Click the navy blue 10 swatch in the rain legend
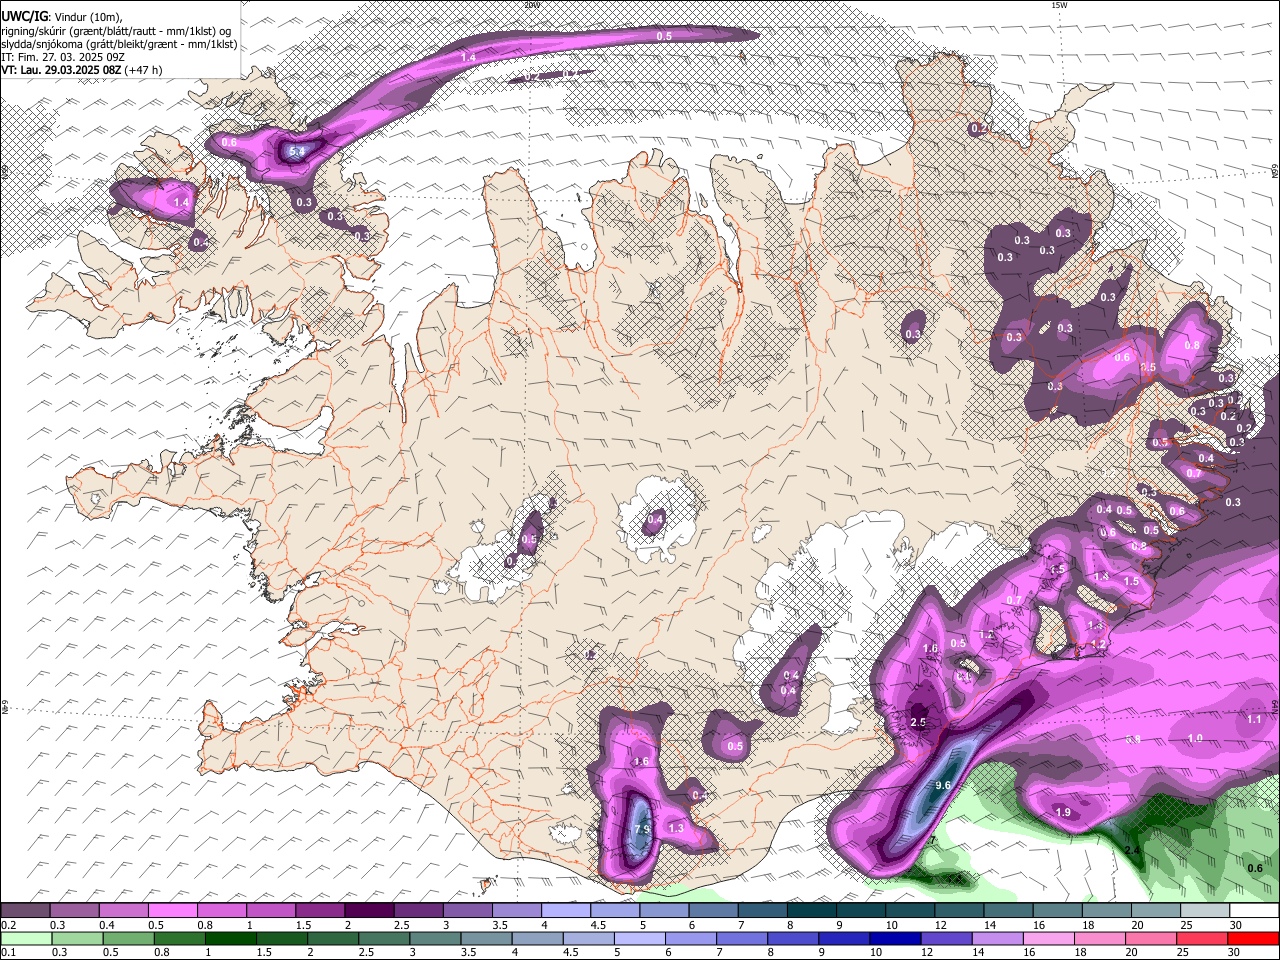Viewport: 1280px width, 960px height. [x=893, y=938]
